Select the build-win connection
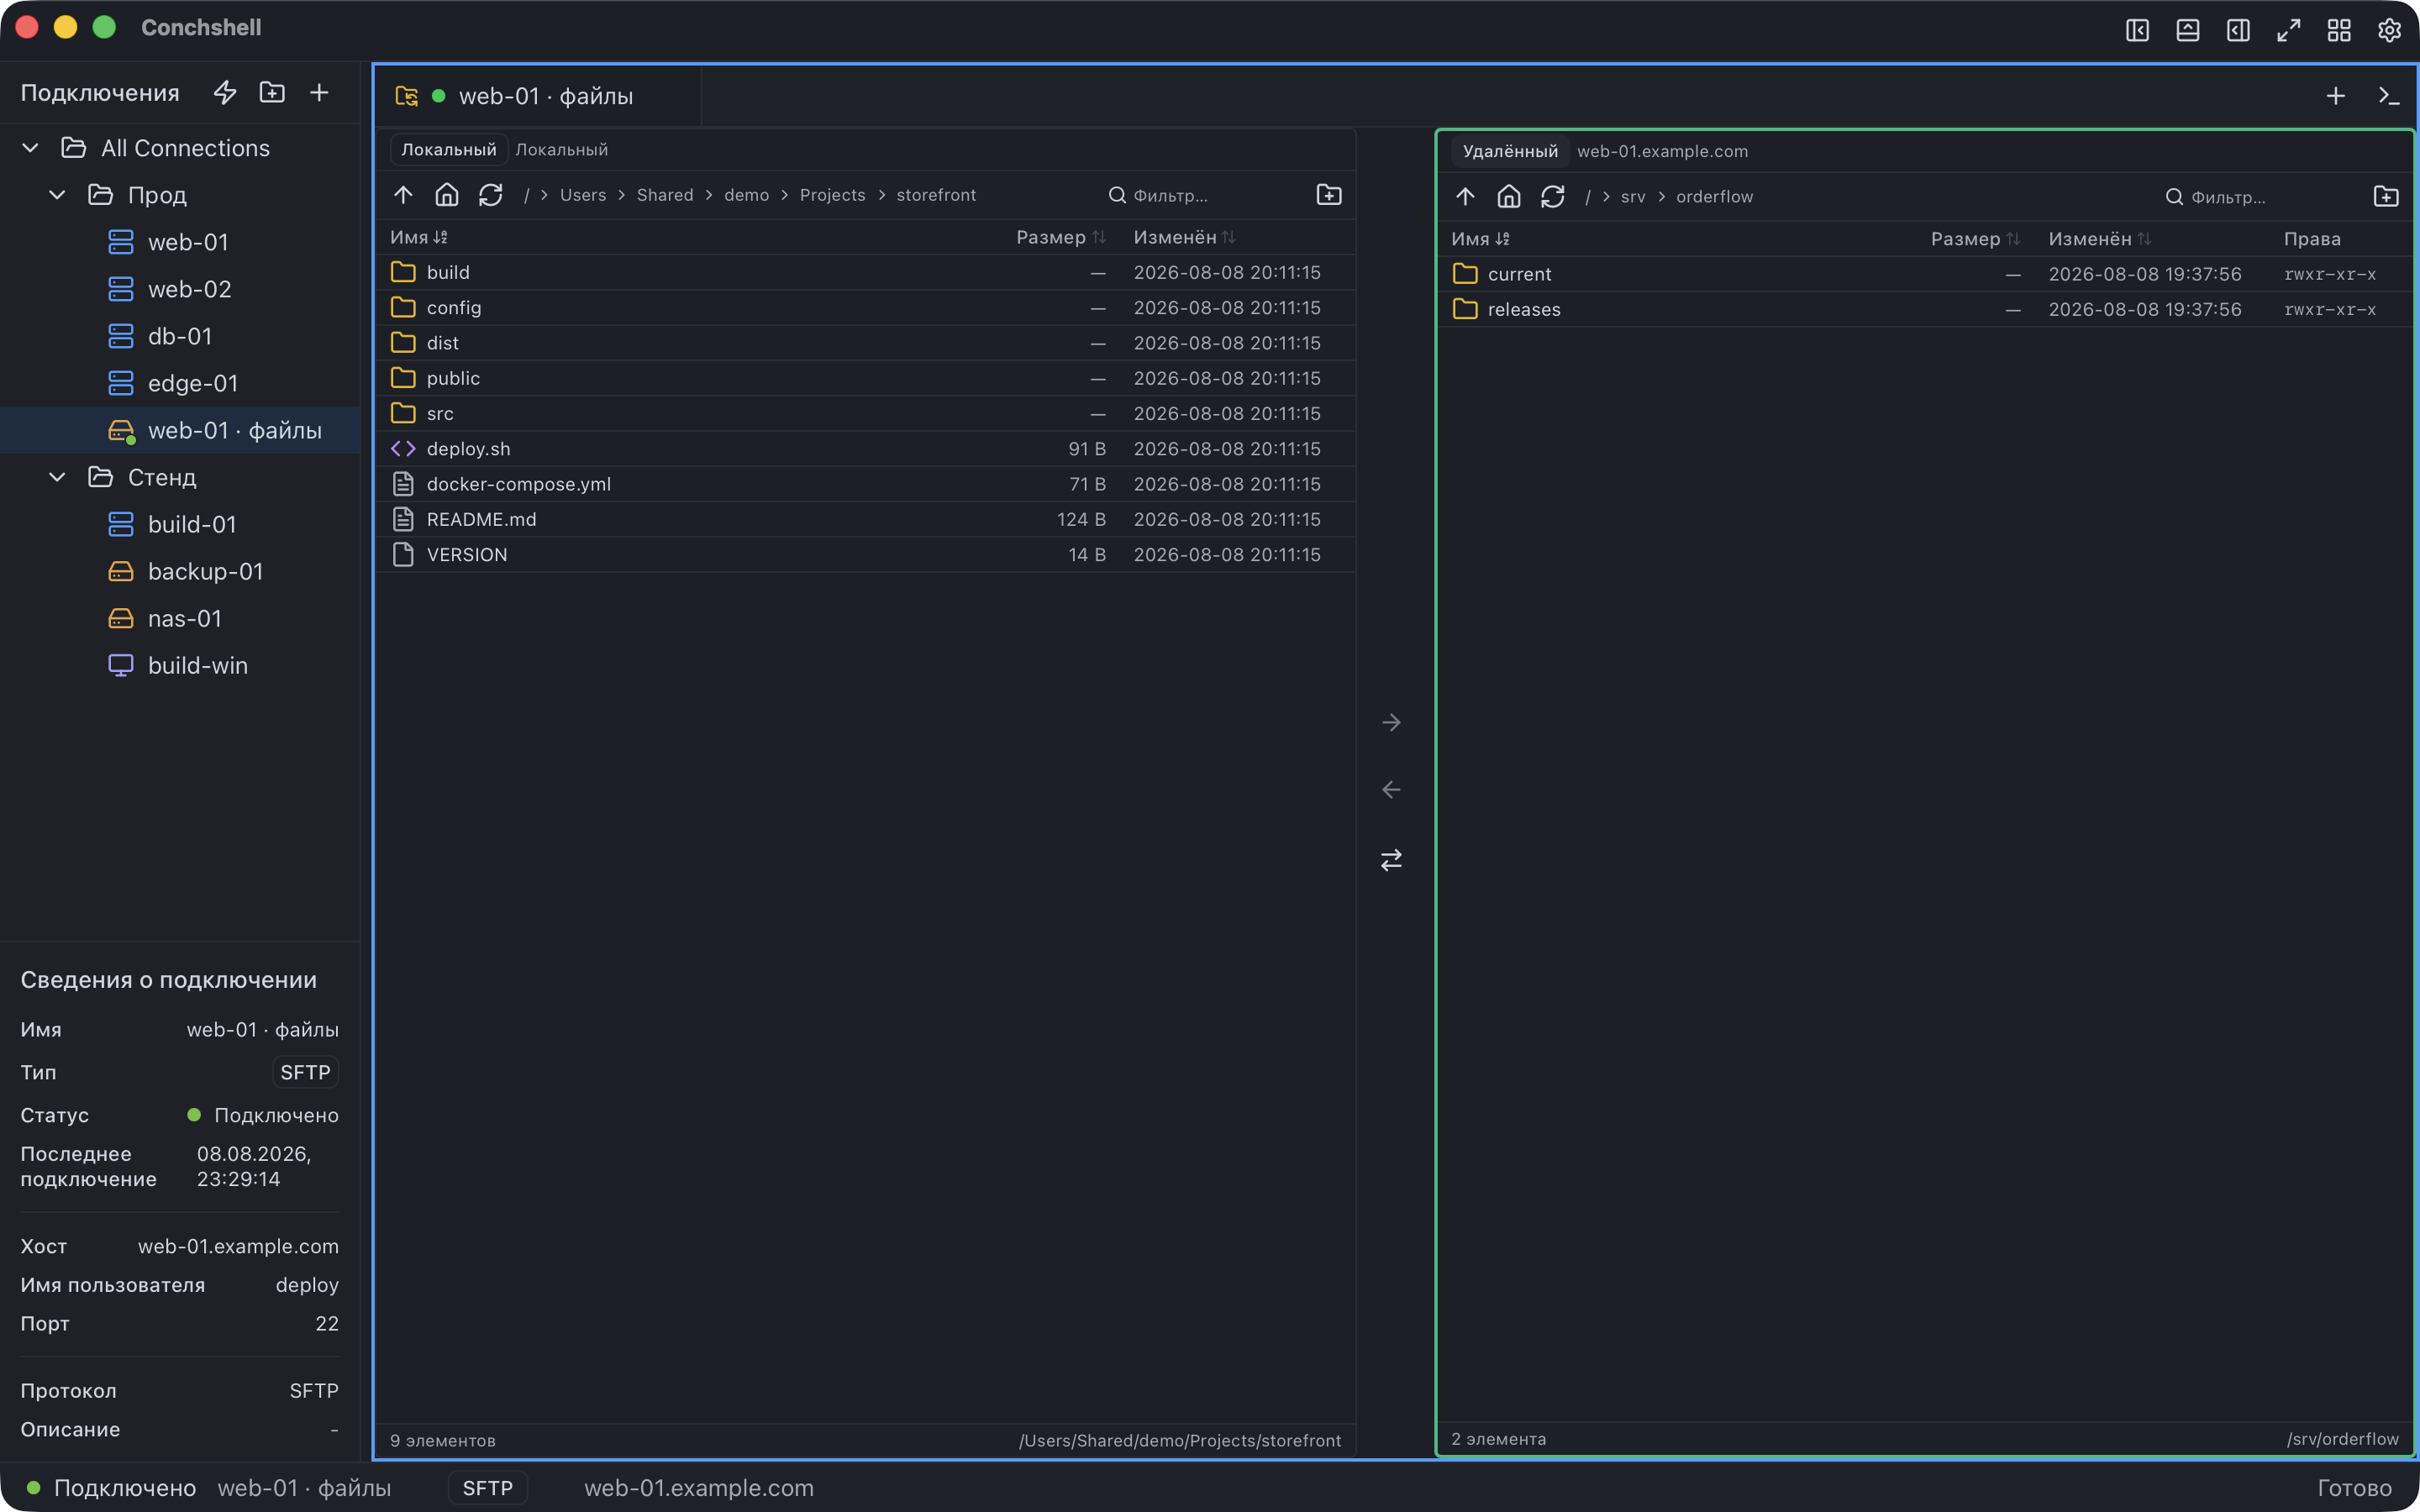This screenshot has height=1512, width=2420. (x=180, y=665)
